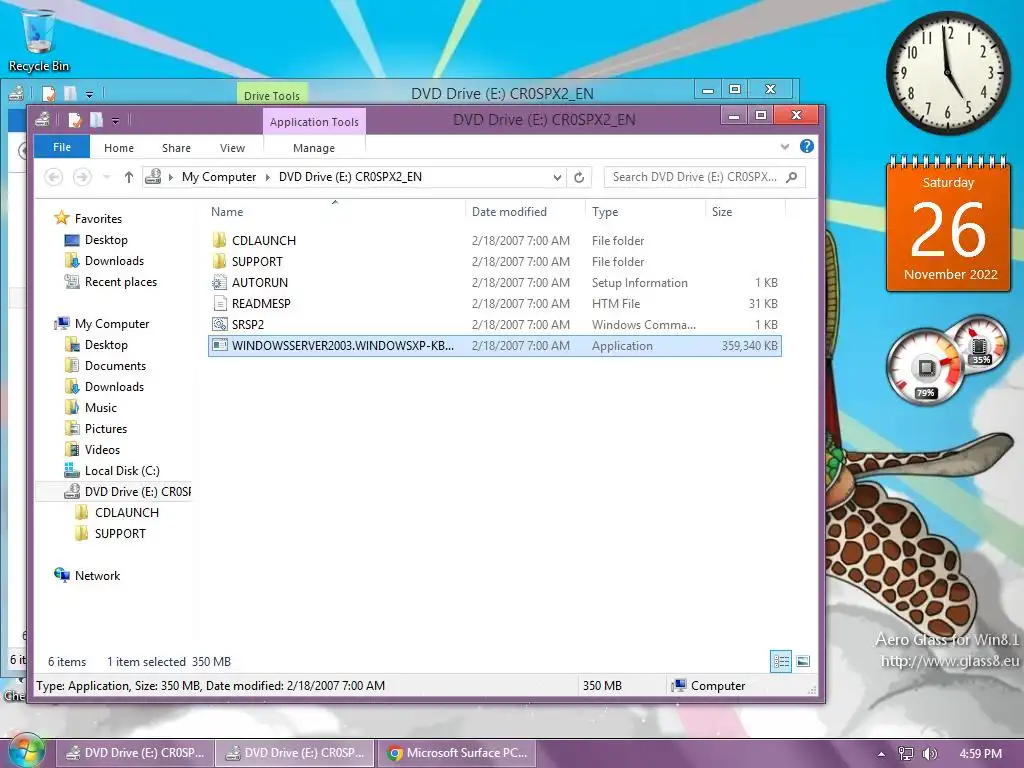1024x768 pixels.
Task: Open Recent places in navigation pane
Action: [x=111, y=281]
